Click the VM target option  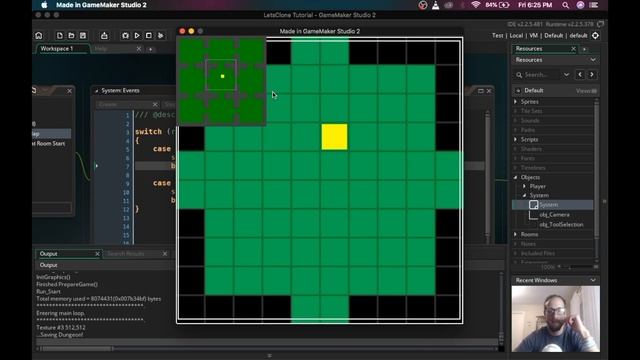point(533,36)
